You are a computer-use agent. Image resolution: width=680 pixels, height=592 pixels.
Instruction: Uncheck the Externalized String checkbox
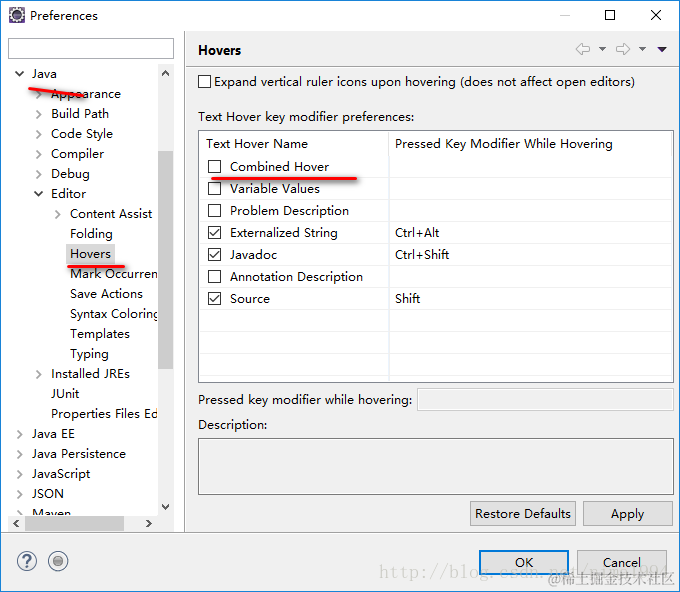pos(214,232)
